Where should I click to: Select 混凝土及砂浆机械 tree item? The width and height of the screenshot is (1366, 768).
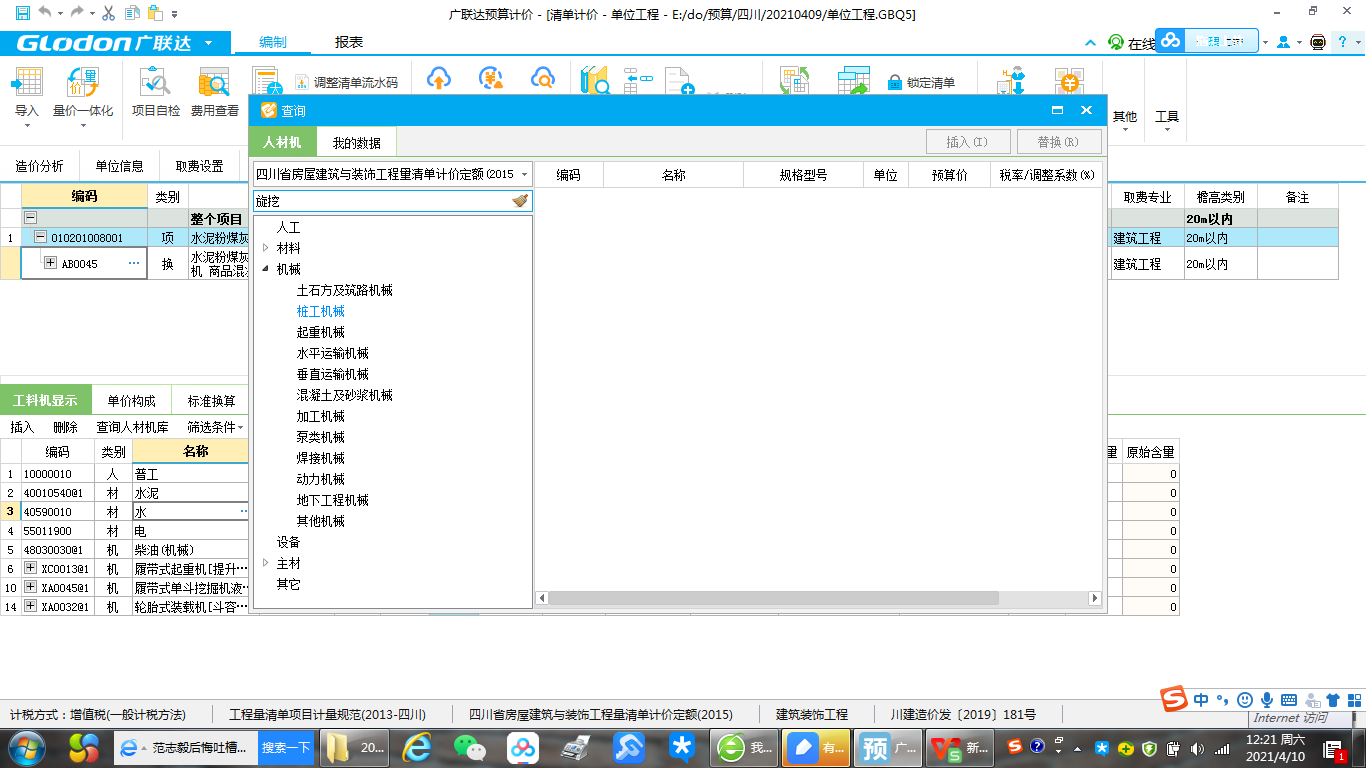(345, 395)
